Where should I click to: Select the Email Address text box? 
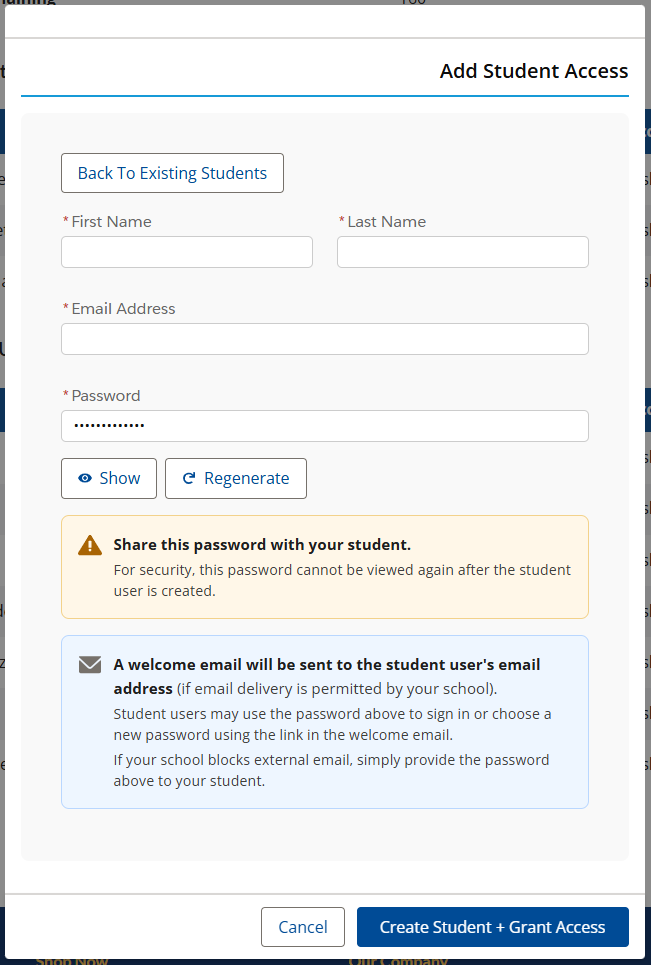(325, 339)
